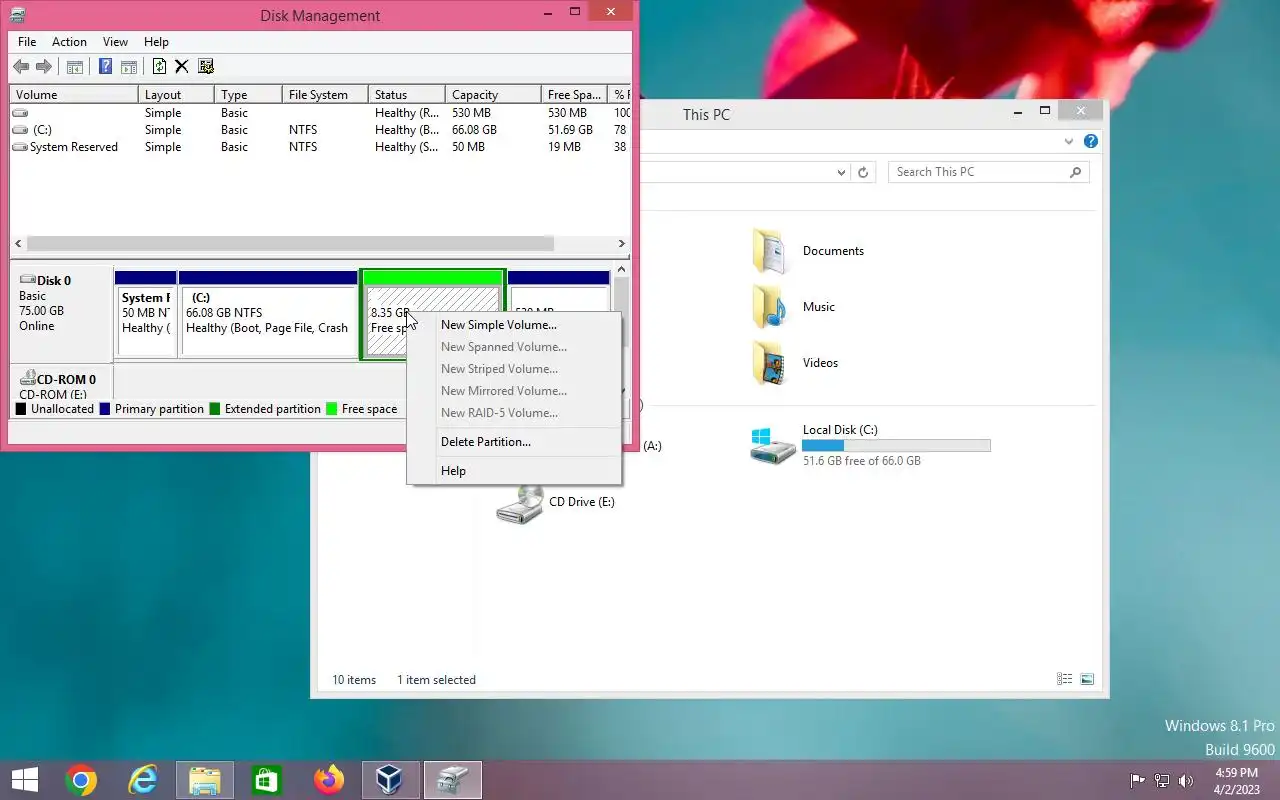Image resolution: width=1280 pixels, height=800 pixels.
Task: Open the Action menu in Disk Management
Action: pos(69,42)
